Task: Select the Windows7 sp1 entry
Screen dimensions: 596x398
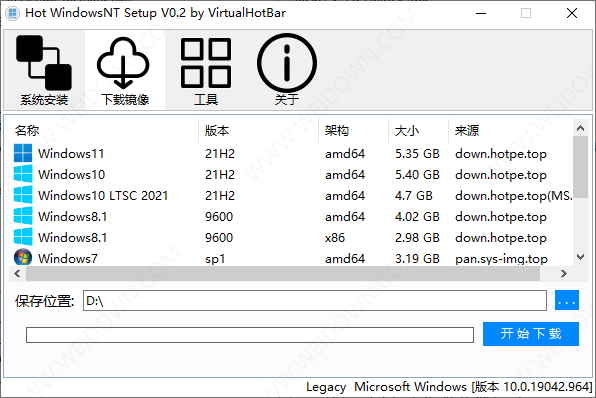Action: pos(291,258)
